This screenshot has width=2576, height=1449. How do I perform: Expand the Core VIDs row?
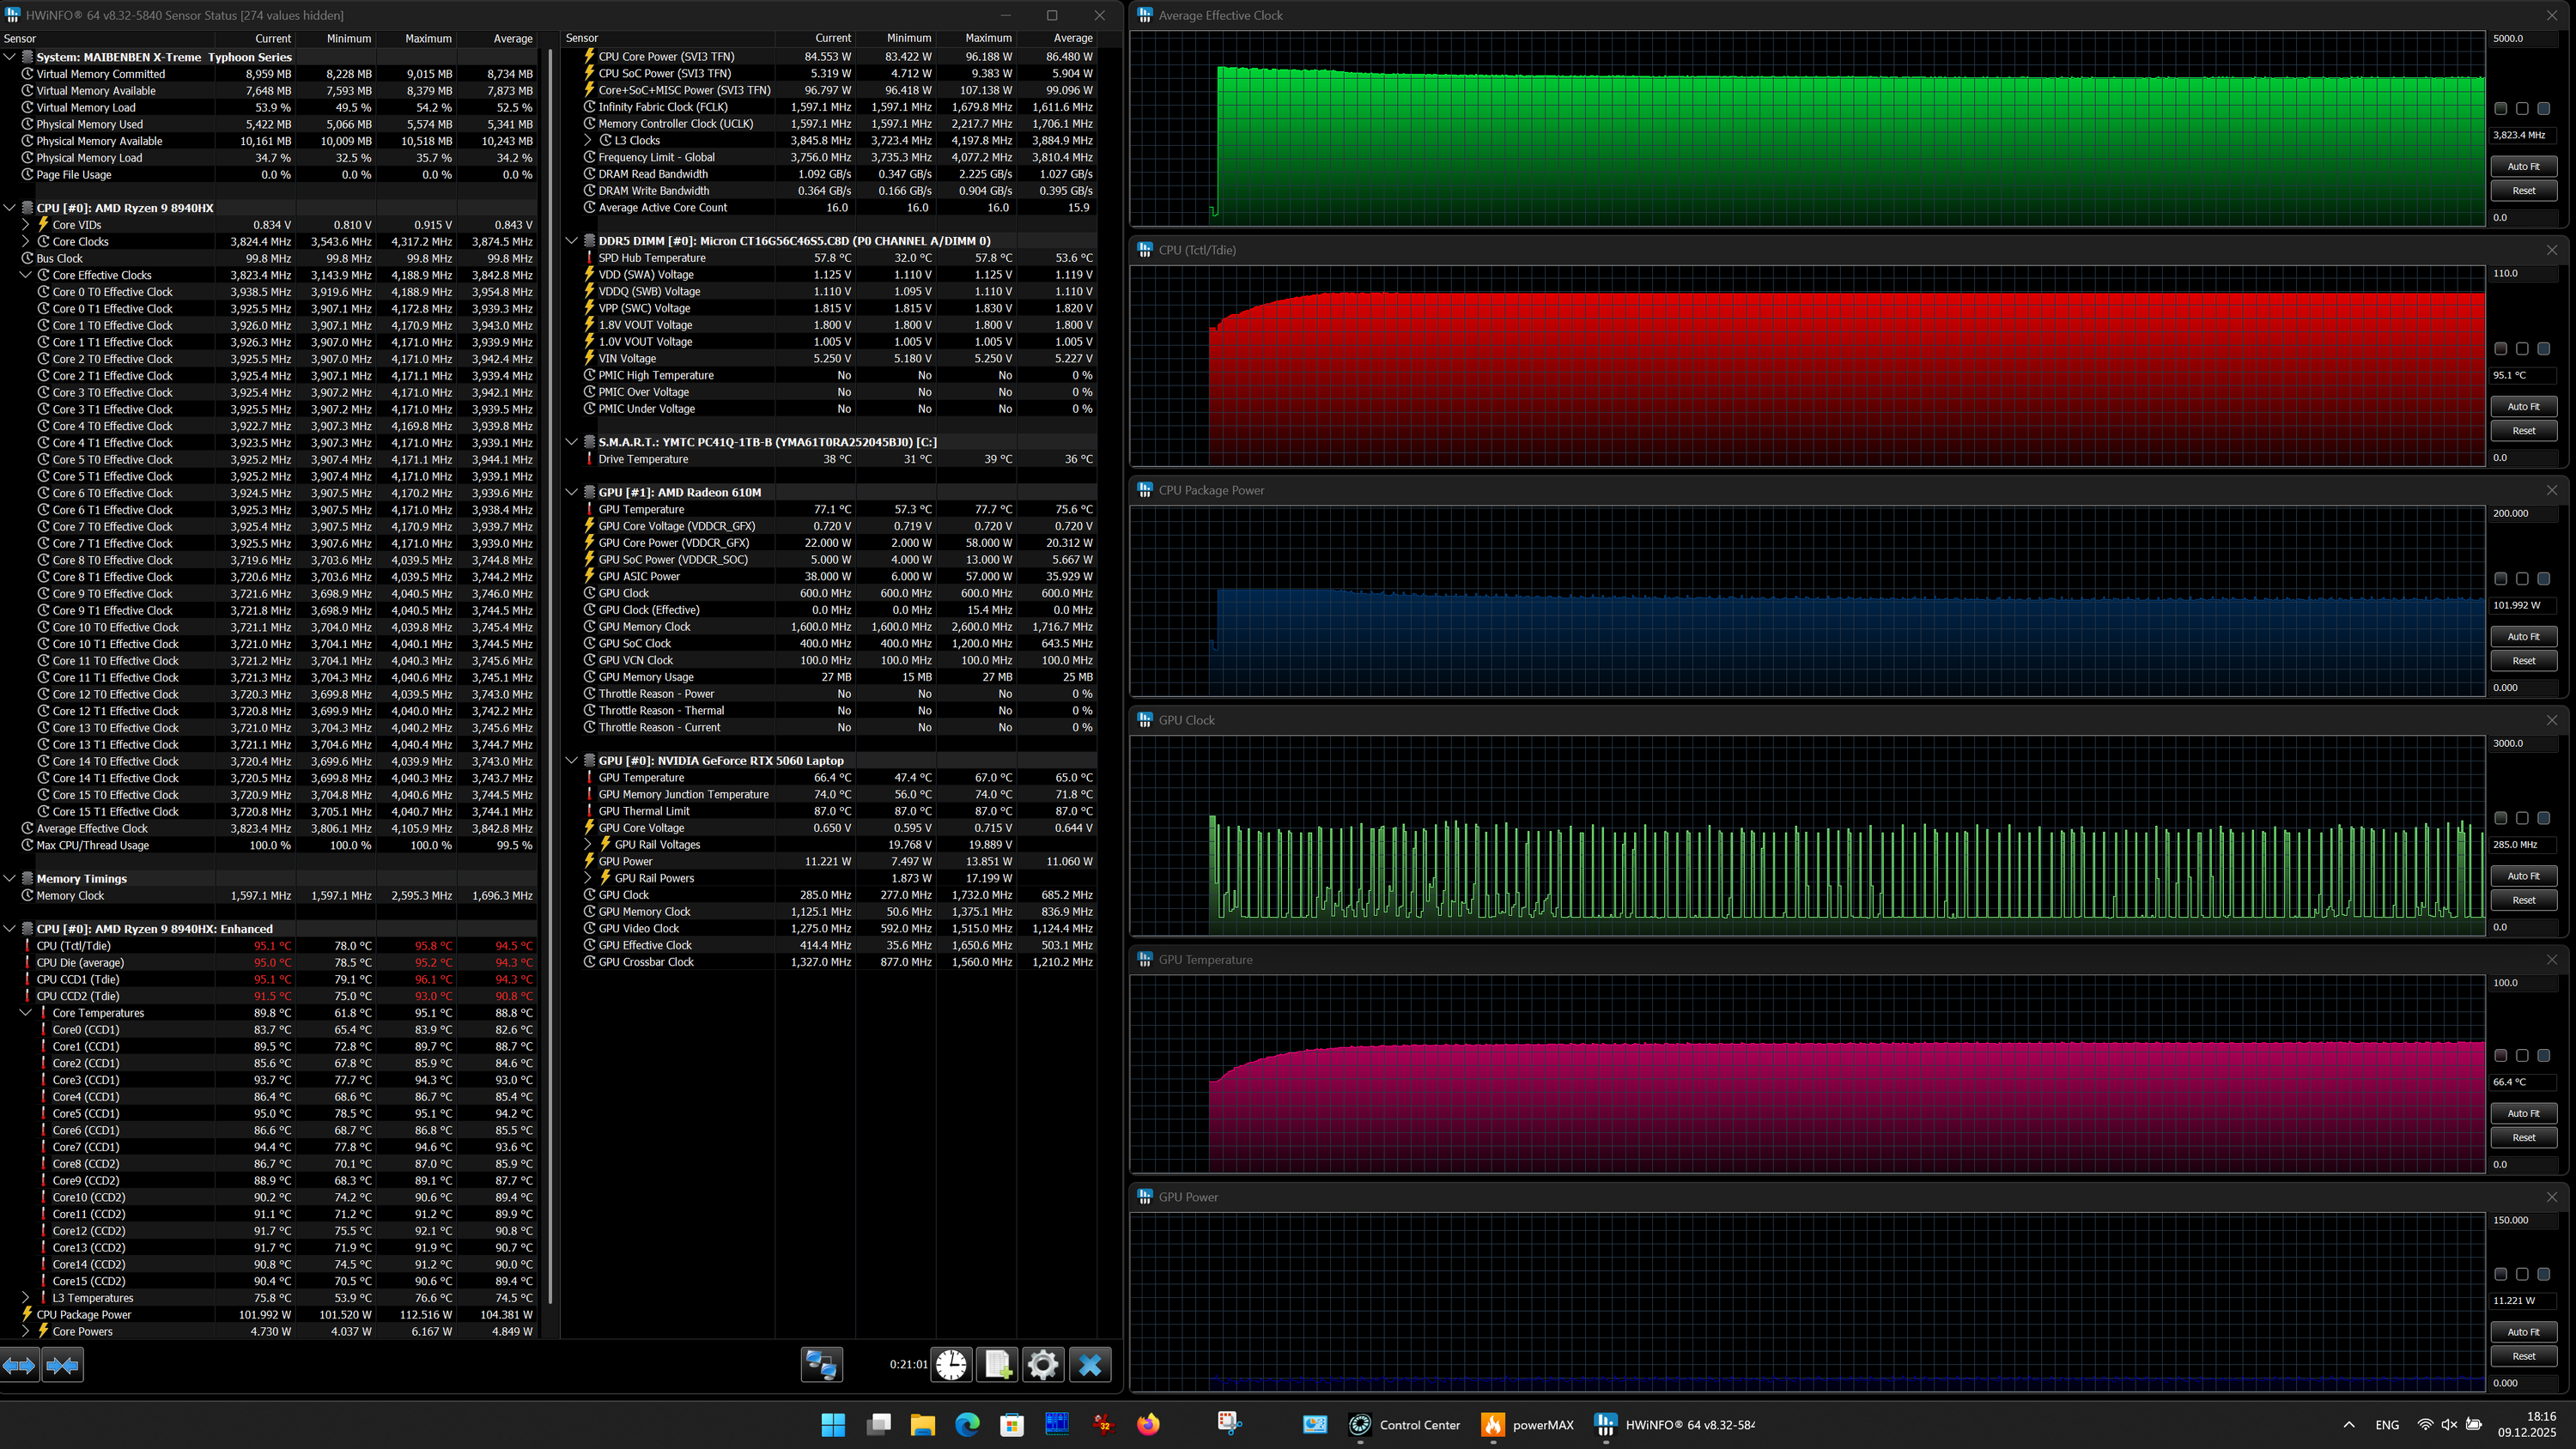pos(26,225)
